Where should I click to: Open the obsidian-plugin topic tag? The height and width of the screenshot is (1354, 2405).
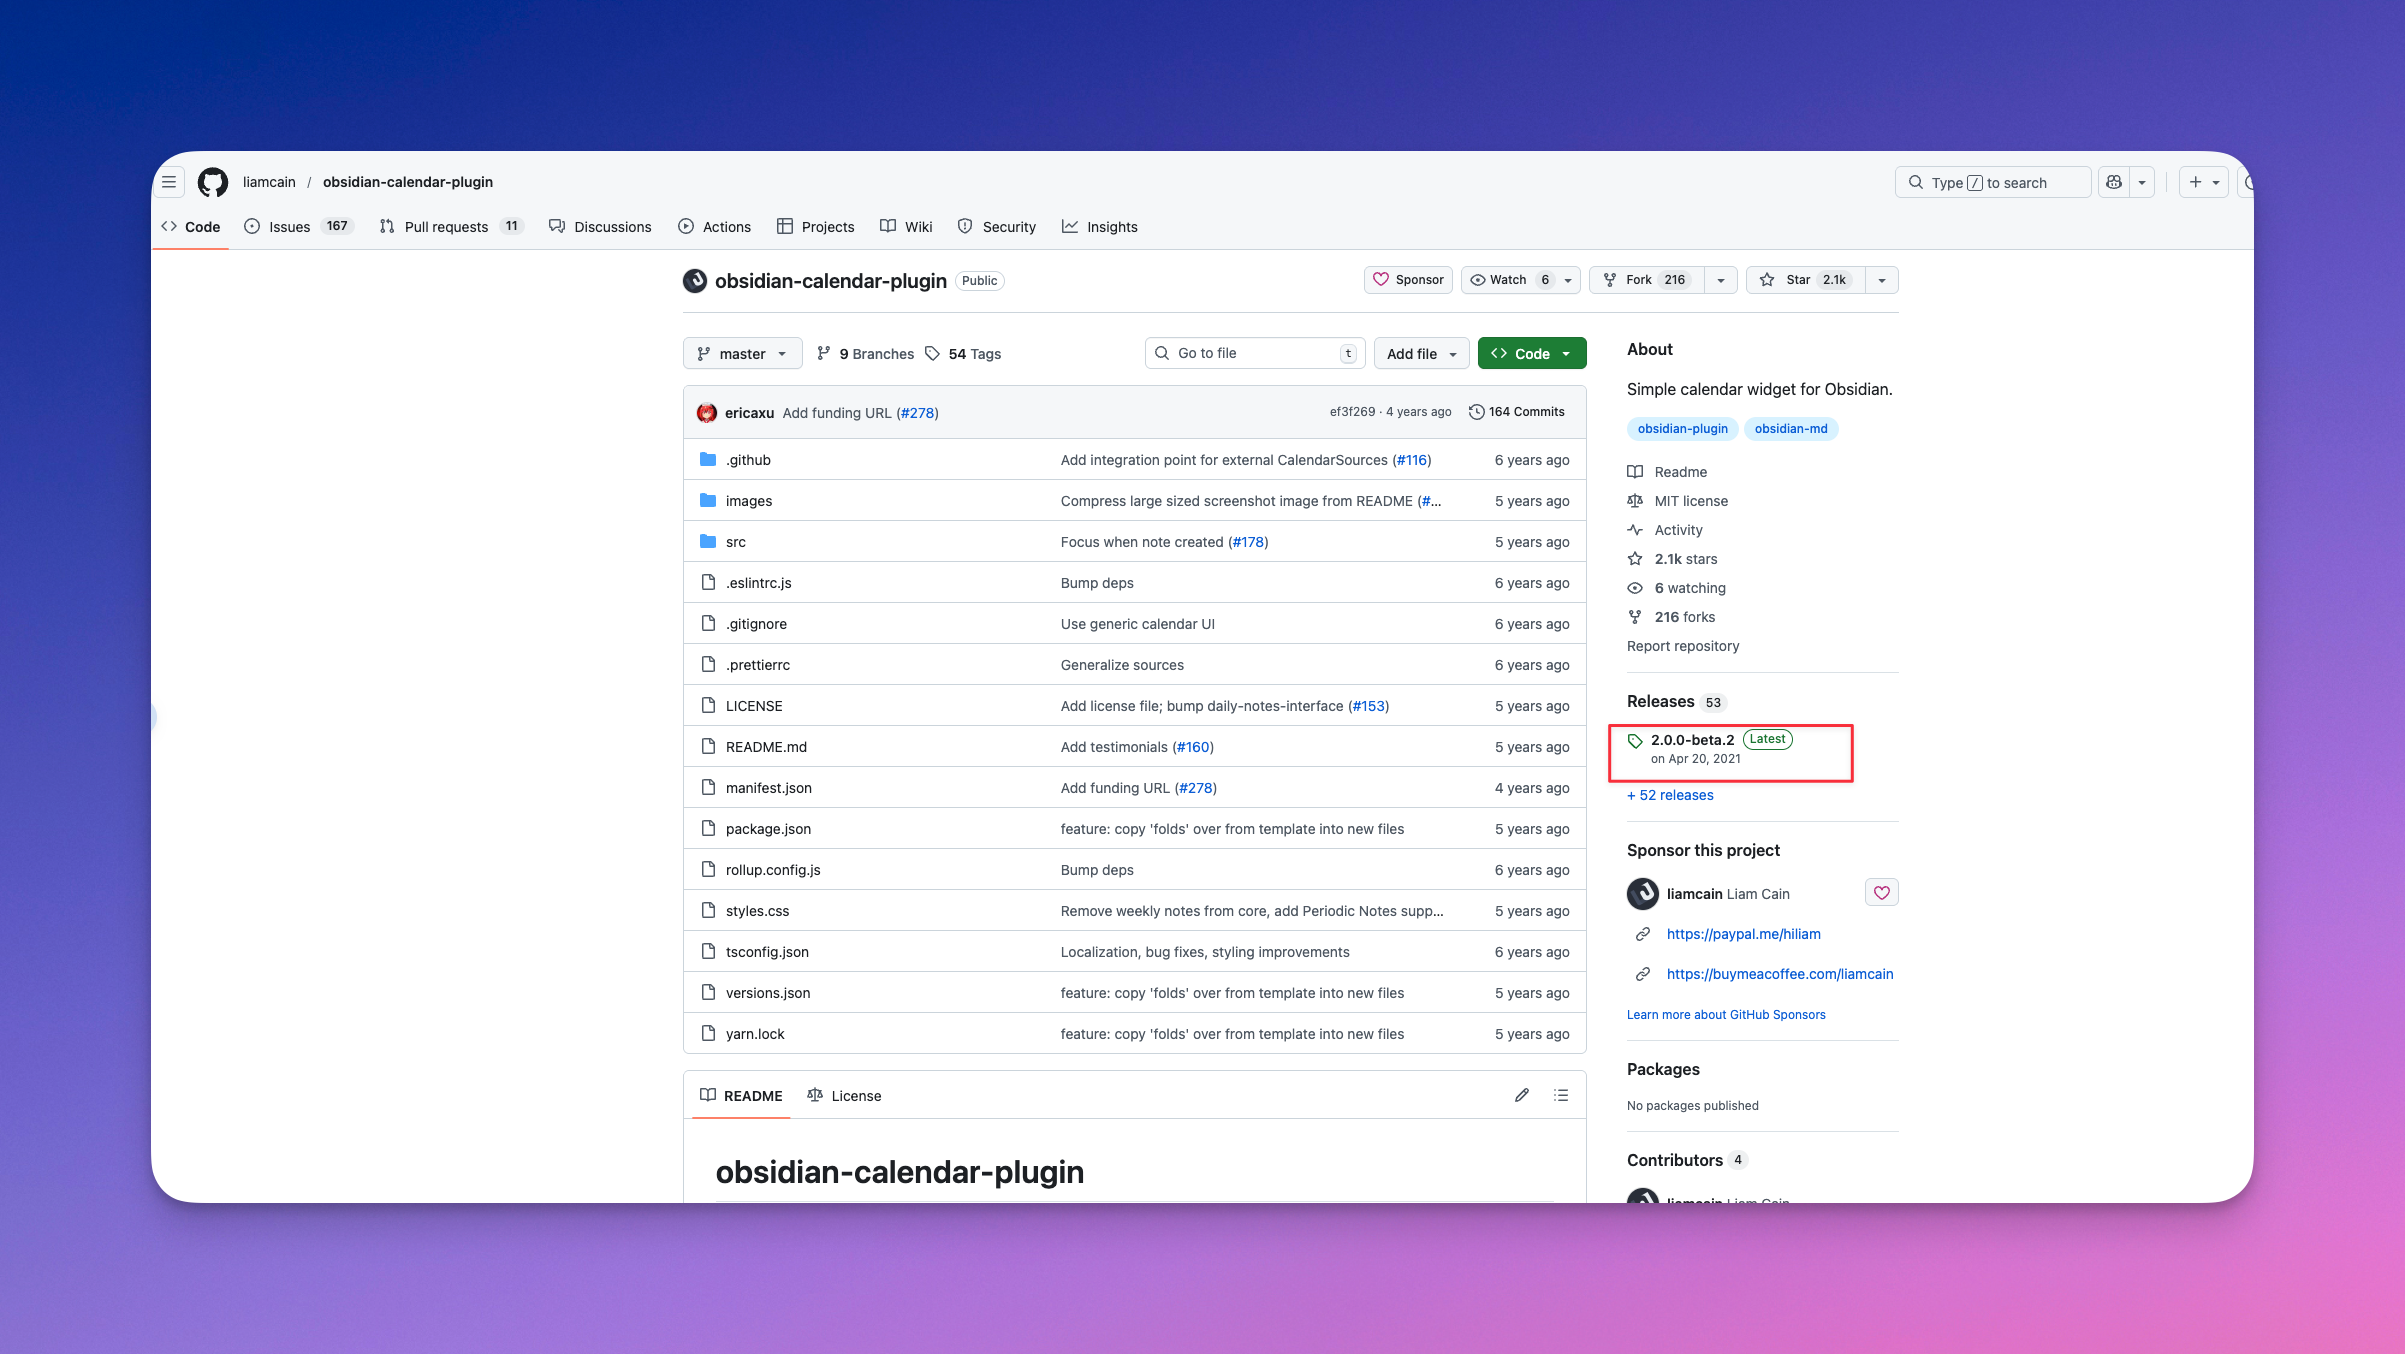tap(1682, 429)
